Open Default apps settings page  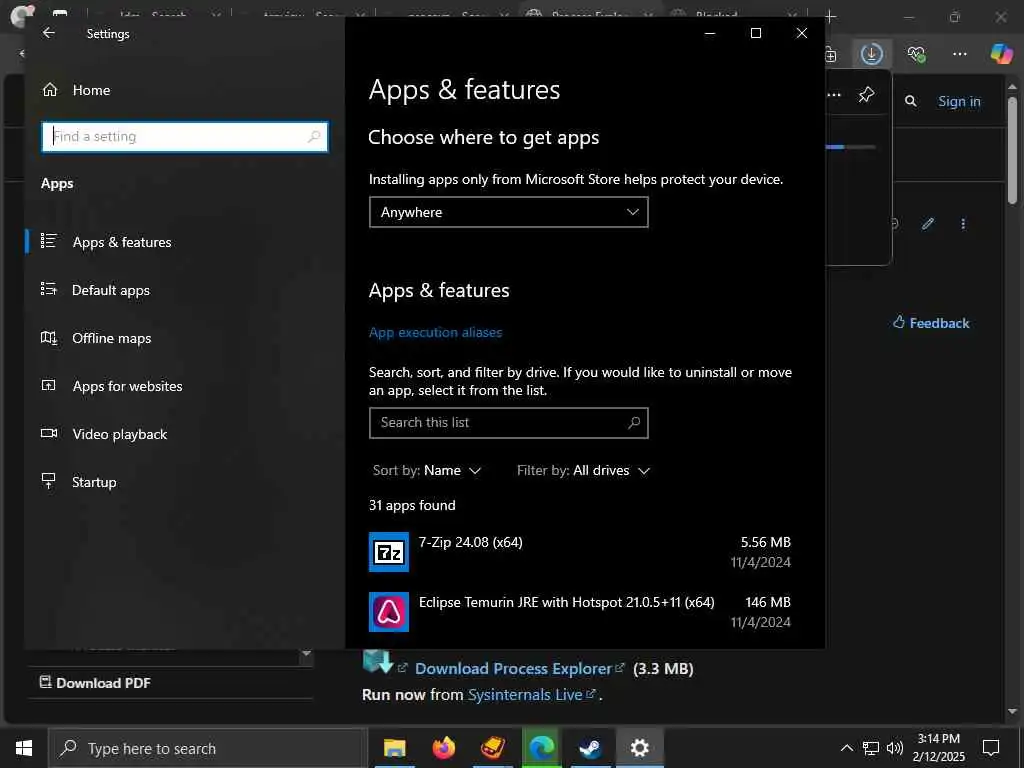(111, 290)
